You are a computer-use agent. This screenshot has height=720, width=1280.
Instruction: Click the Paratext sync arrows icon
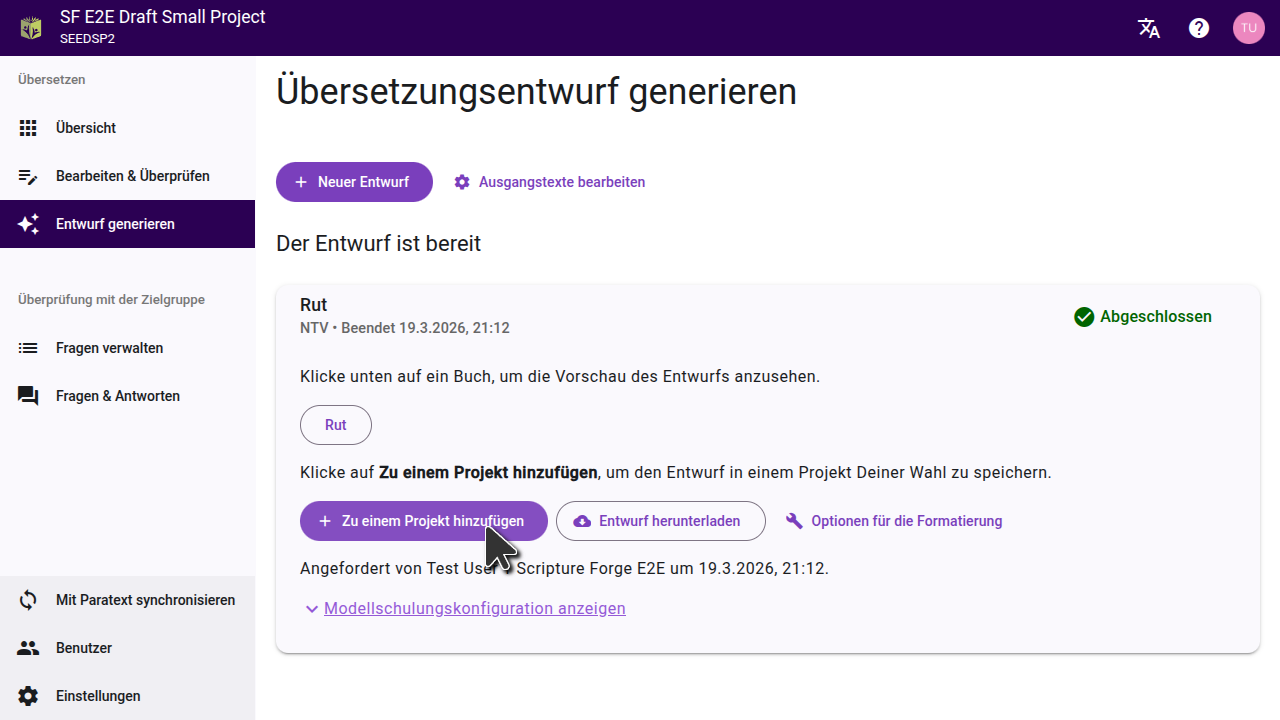click(x=28, y=600)
